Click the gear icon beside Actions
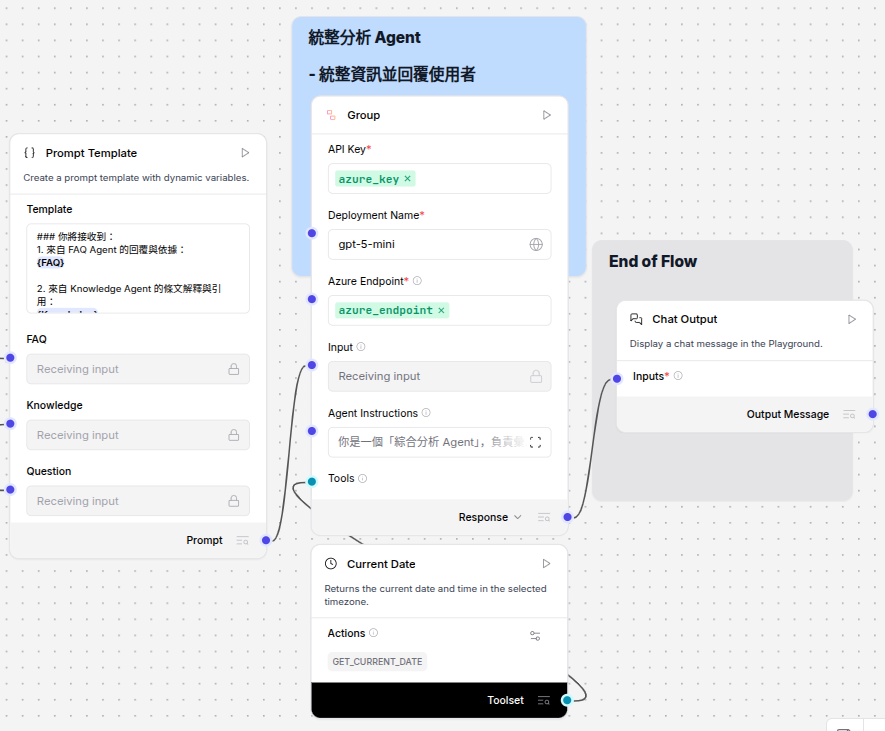Screen dimensions: 885x731 (535, 635)
